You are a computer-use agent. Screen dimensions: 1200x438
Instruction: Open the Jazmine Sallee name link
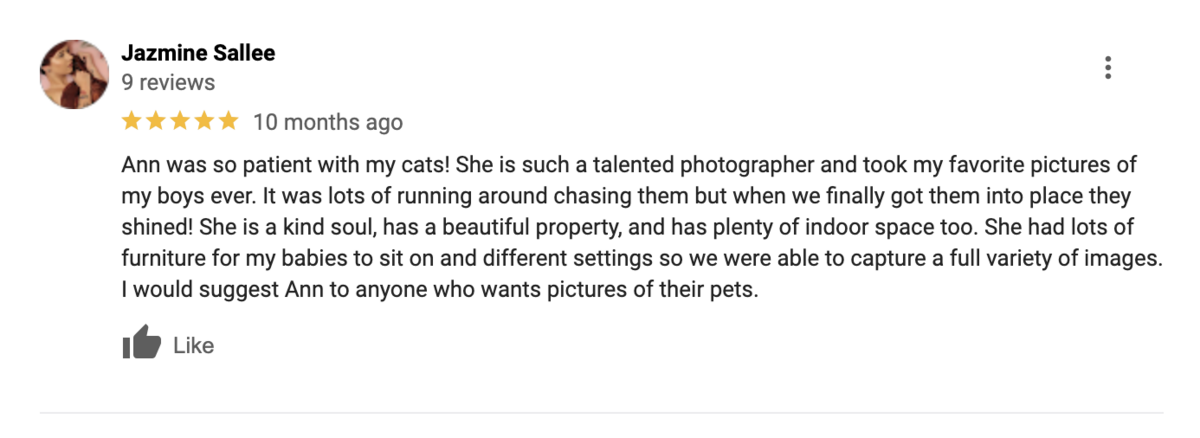pyautogui.click(x=198, y=53)
